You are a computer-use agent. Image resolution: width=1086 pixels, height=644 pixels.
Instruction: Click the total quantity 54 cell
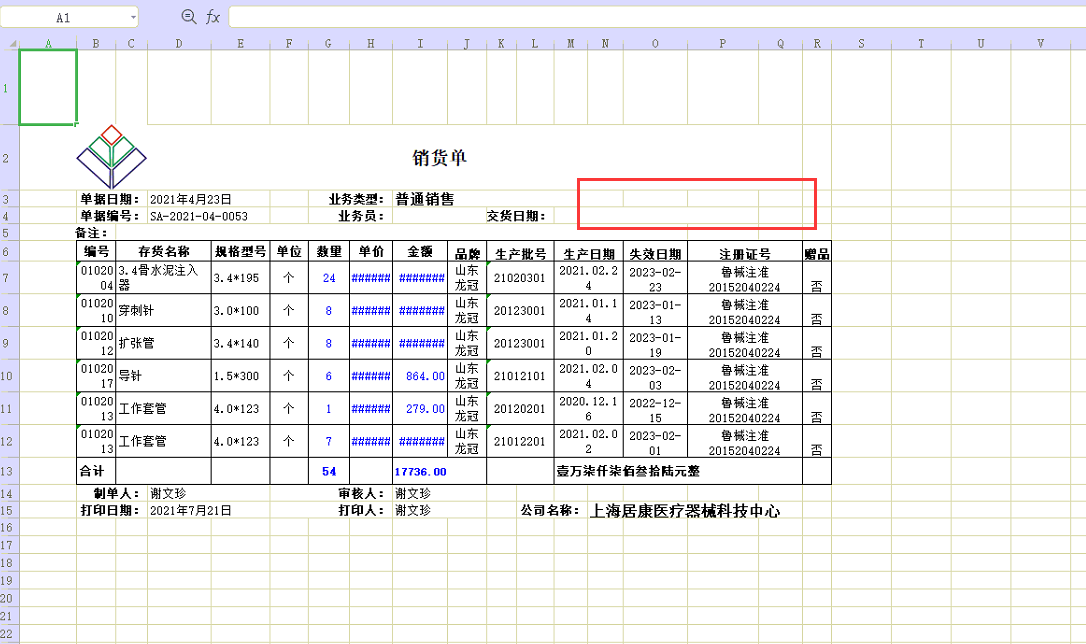[329, 471]
